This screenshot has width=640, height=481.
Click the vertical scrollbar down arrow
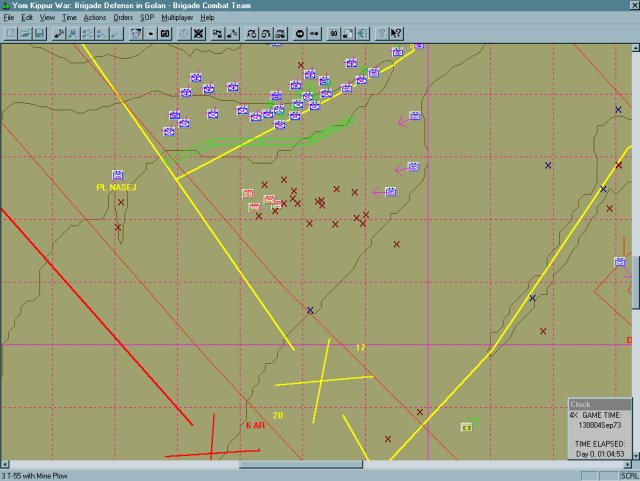pyautogui.click(x=636, y=456)
